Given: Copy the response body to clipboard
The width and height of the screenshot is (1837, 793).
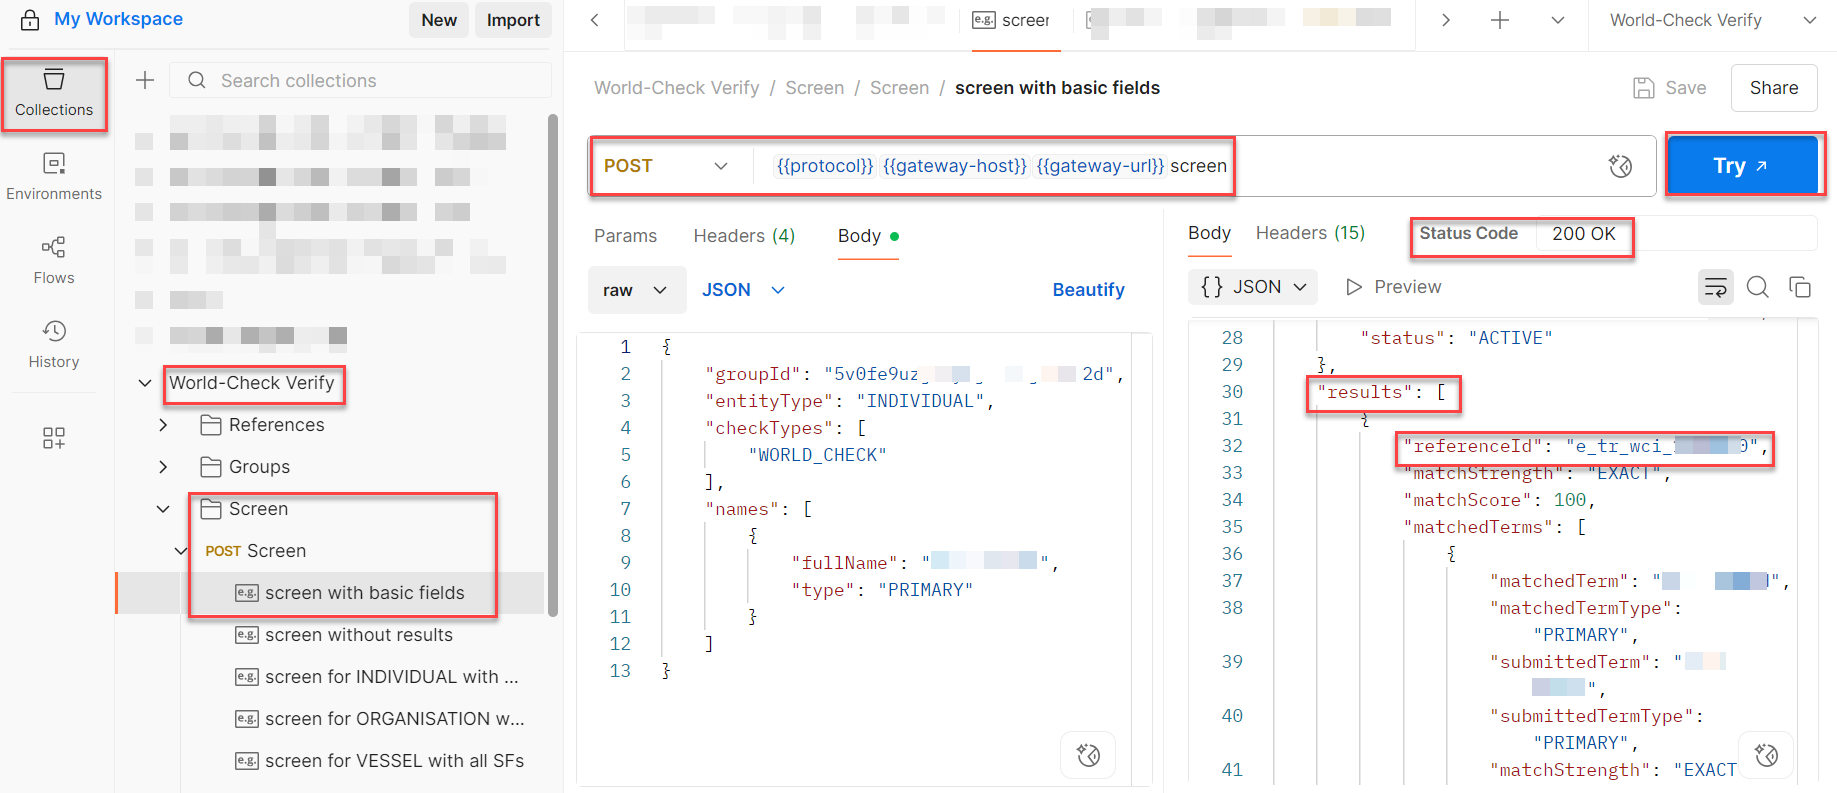Looking at the screenshot, I should click(x=1799, y=288).
